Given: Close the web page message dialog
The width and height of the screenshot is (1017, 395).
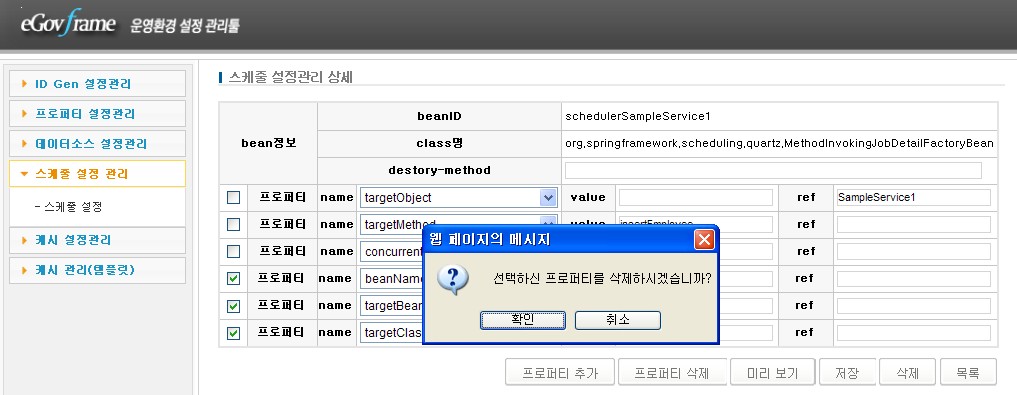Looking at the screenshot, I should pos(704,240).
